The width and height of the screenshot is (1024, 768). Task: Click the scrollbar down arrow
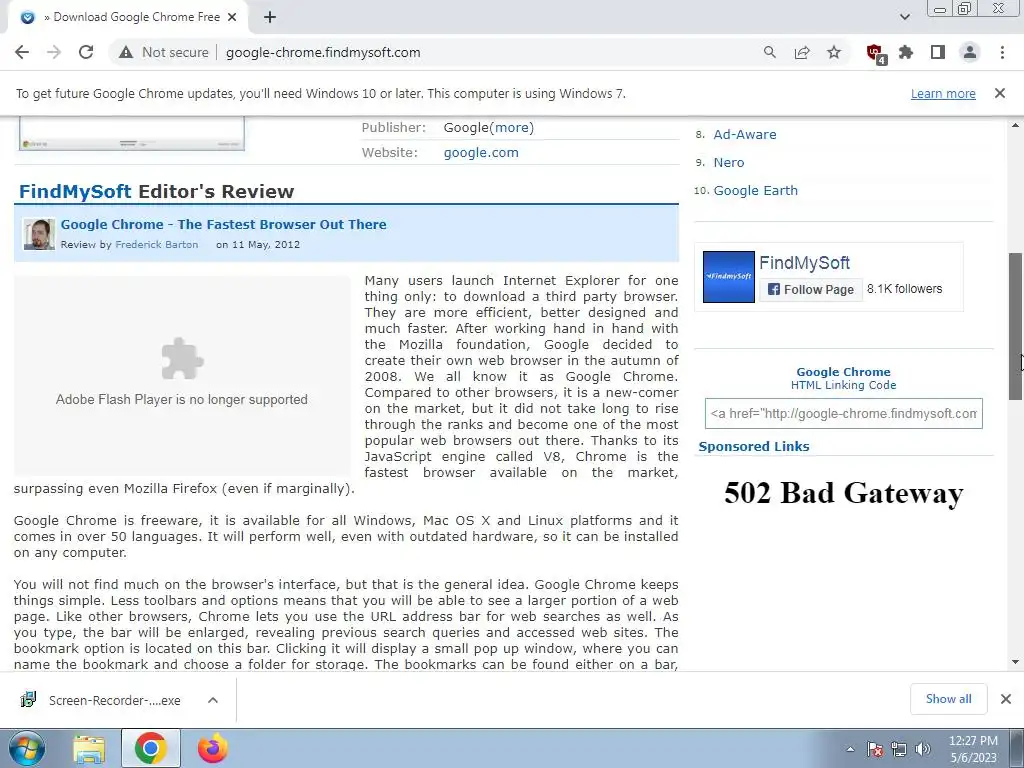1015,662
